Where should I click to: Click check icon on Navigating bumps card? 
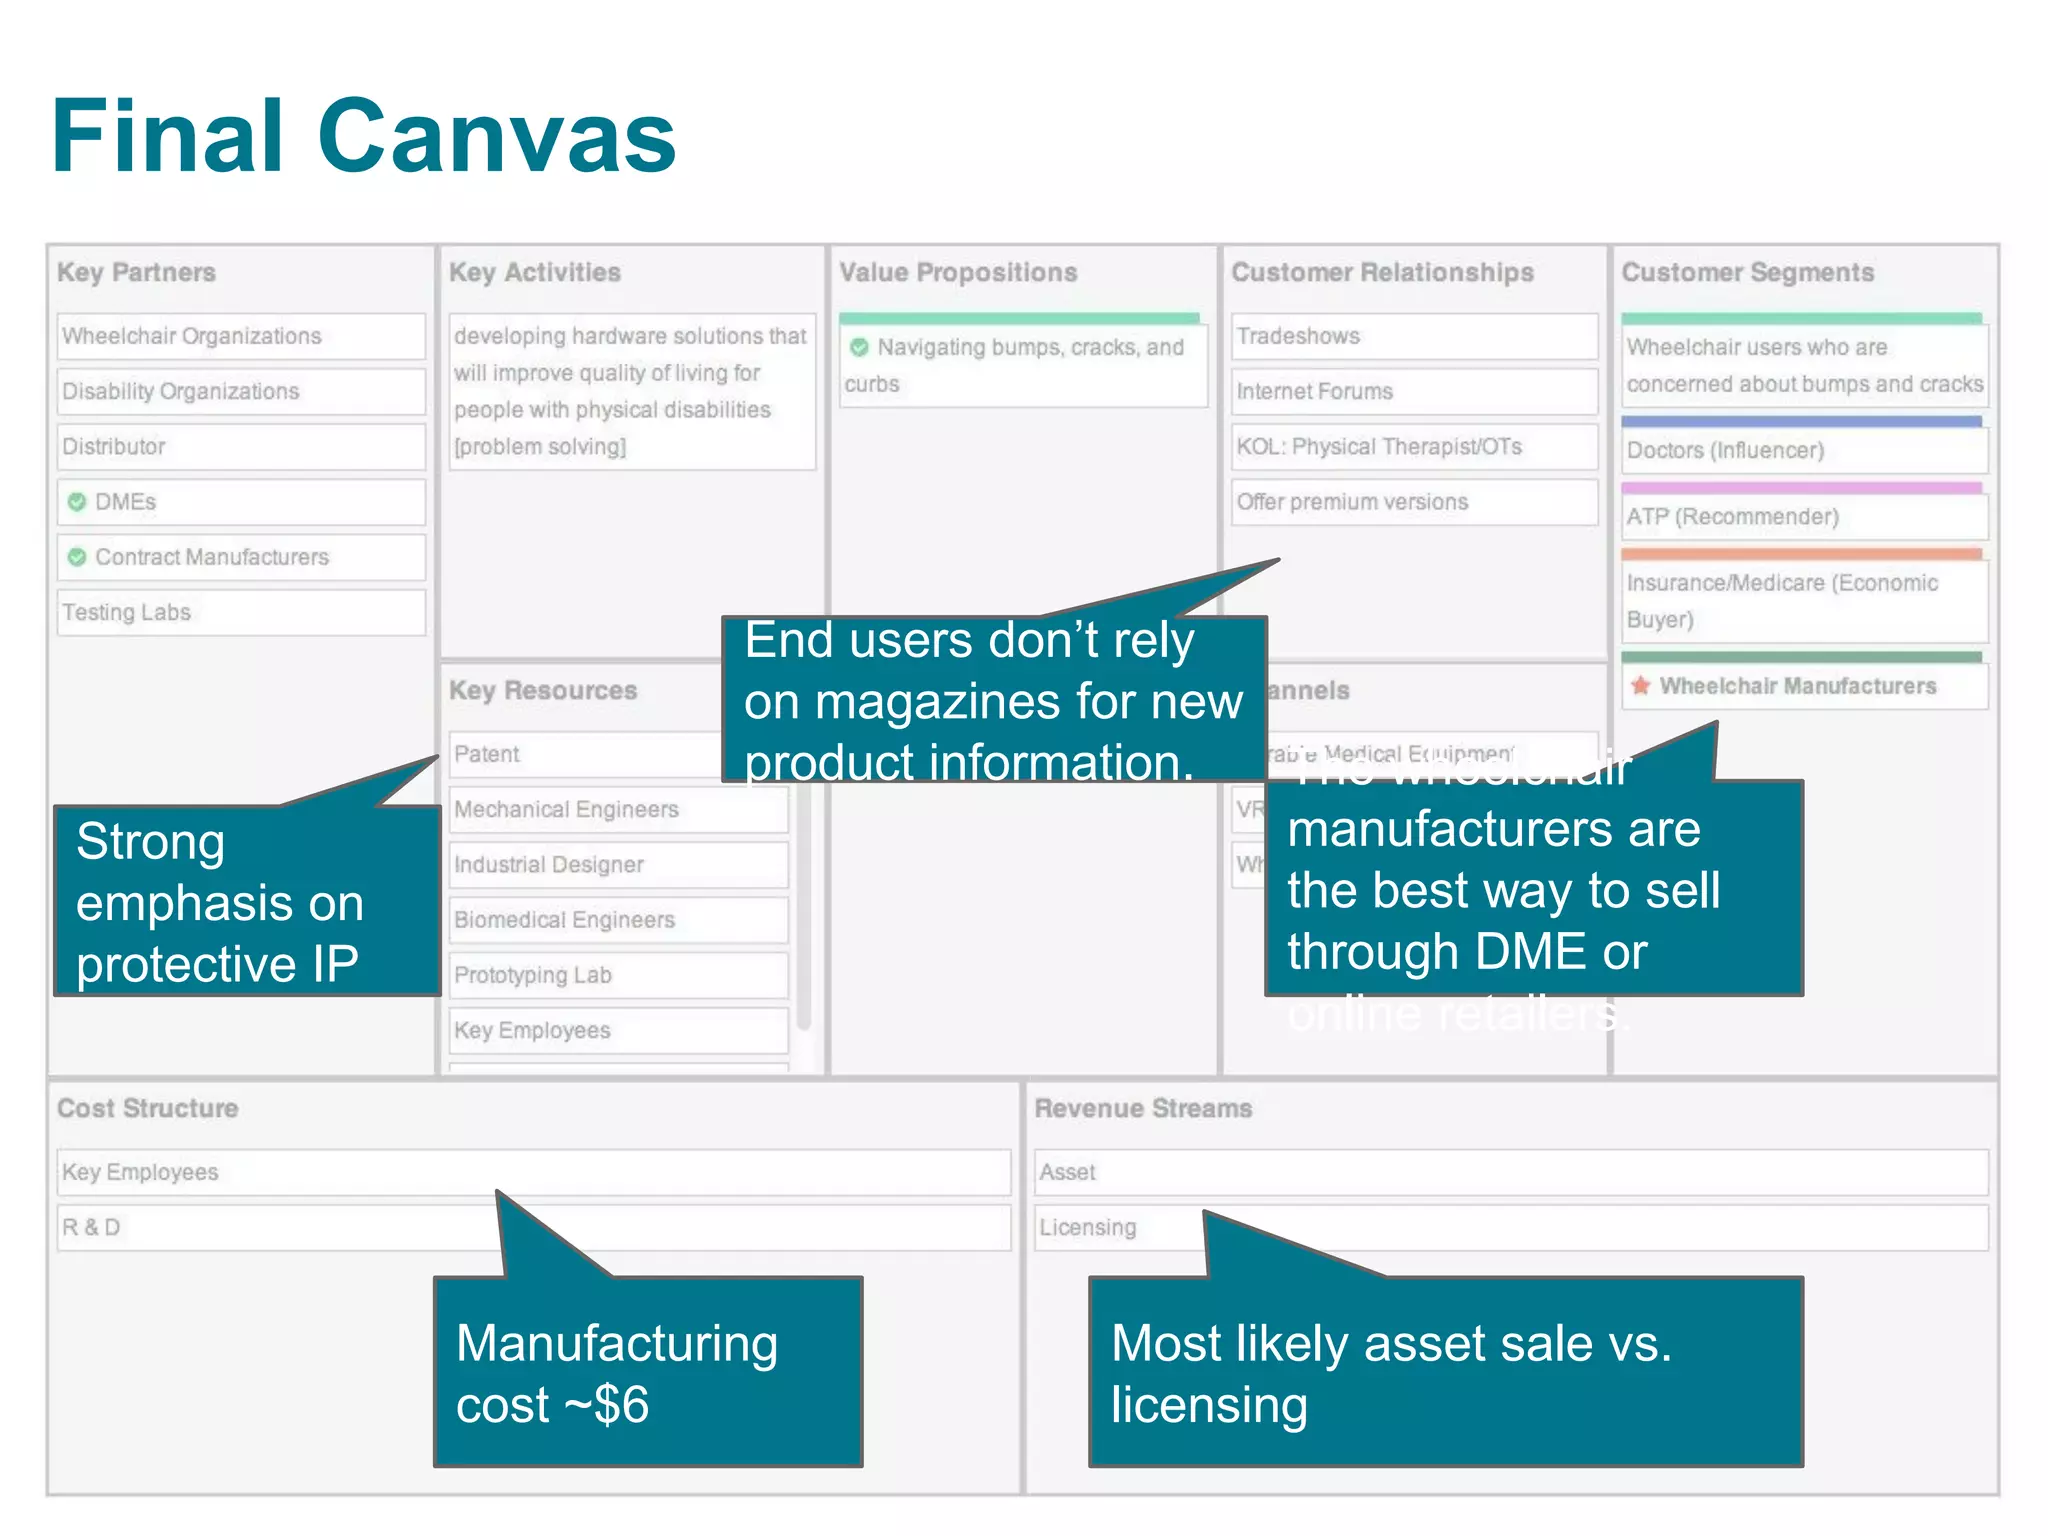[858, 347]
